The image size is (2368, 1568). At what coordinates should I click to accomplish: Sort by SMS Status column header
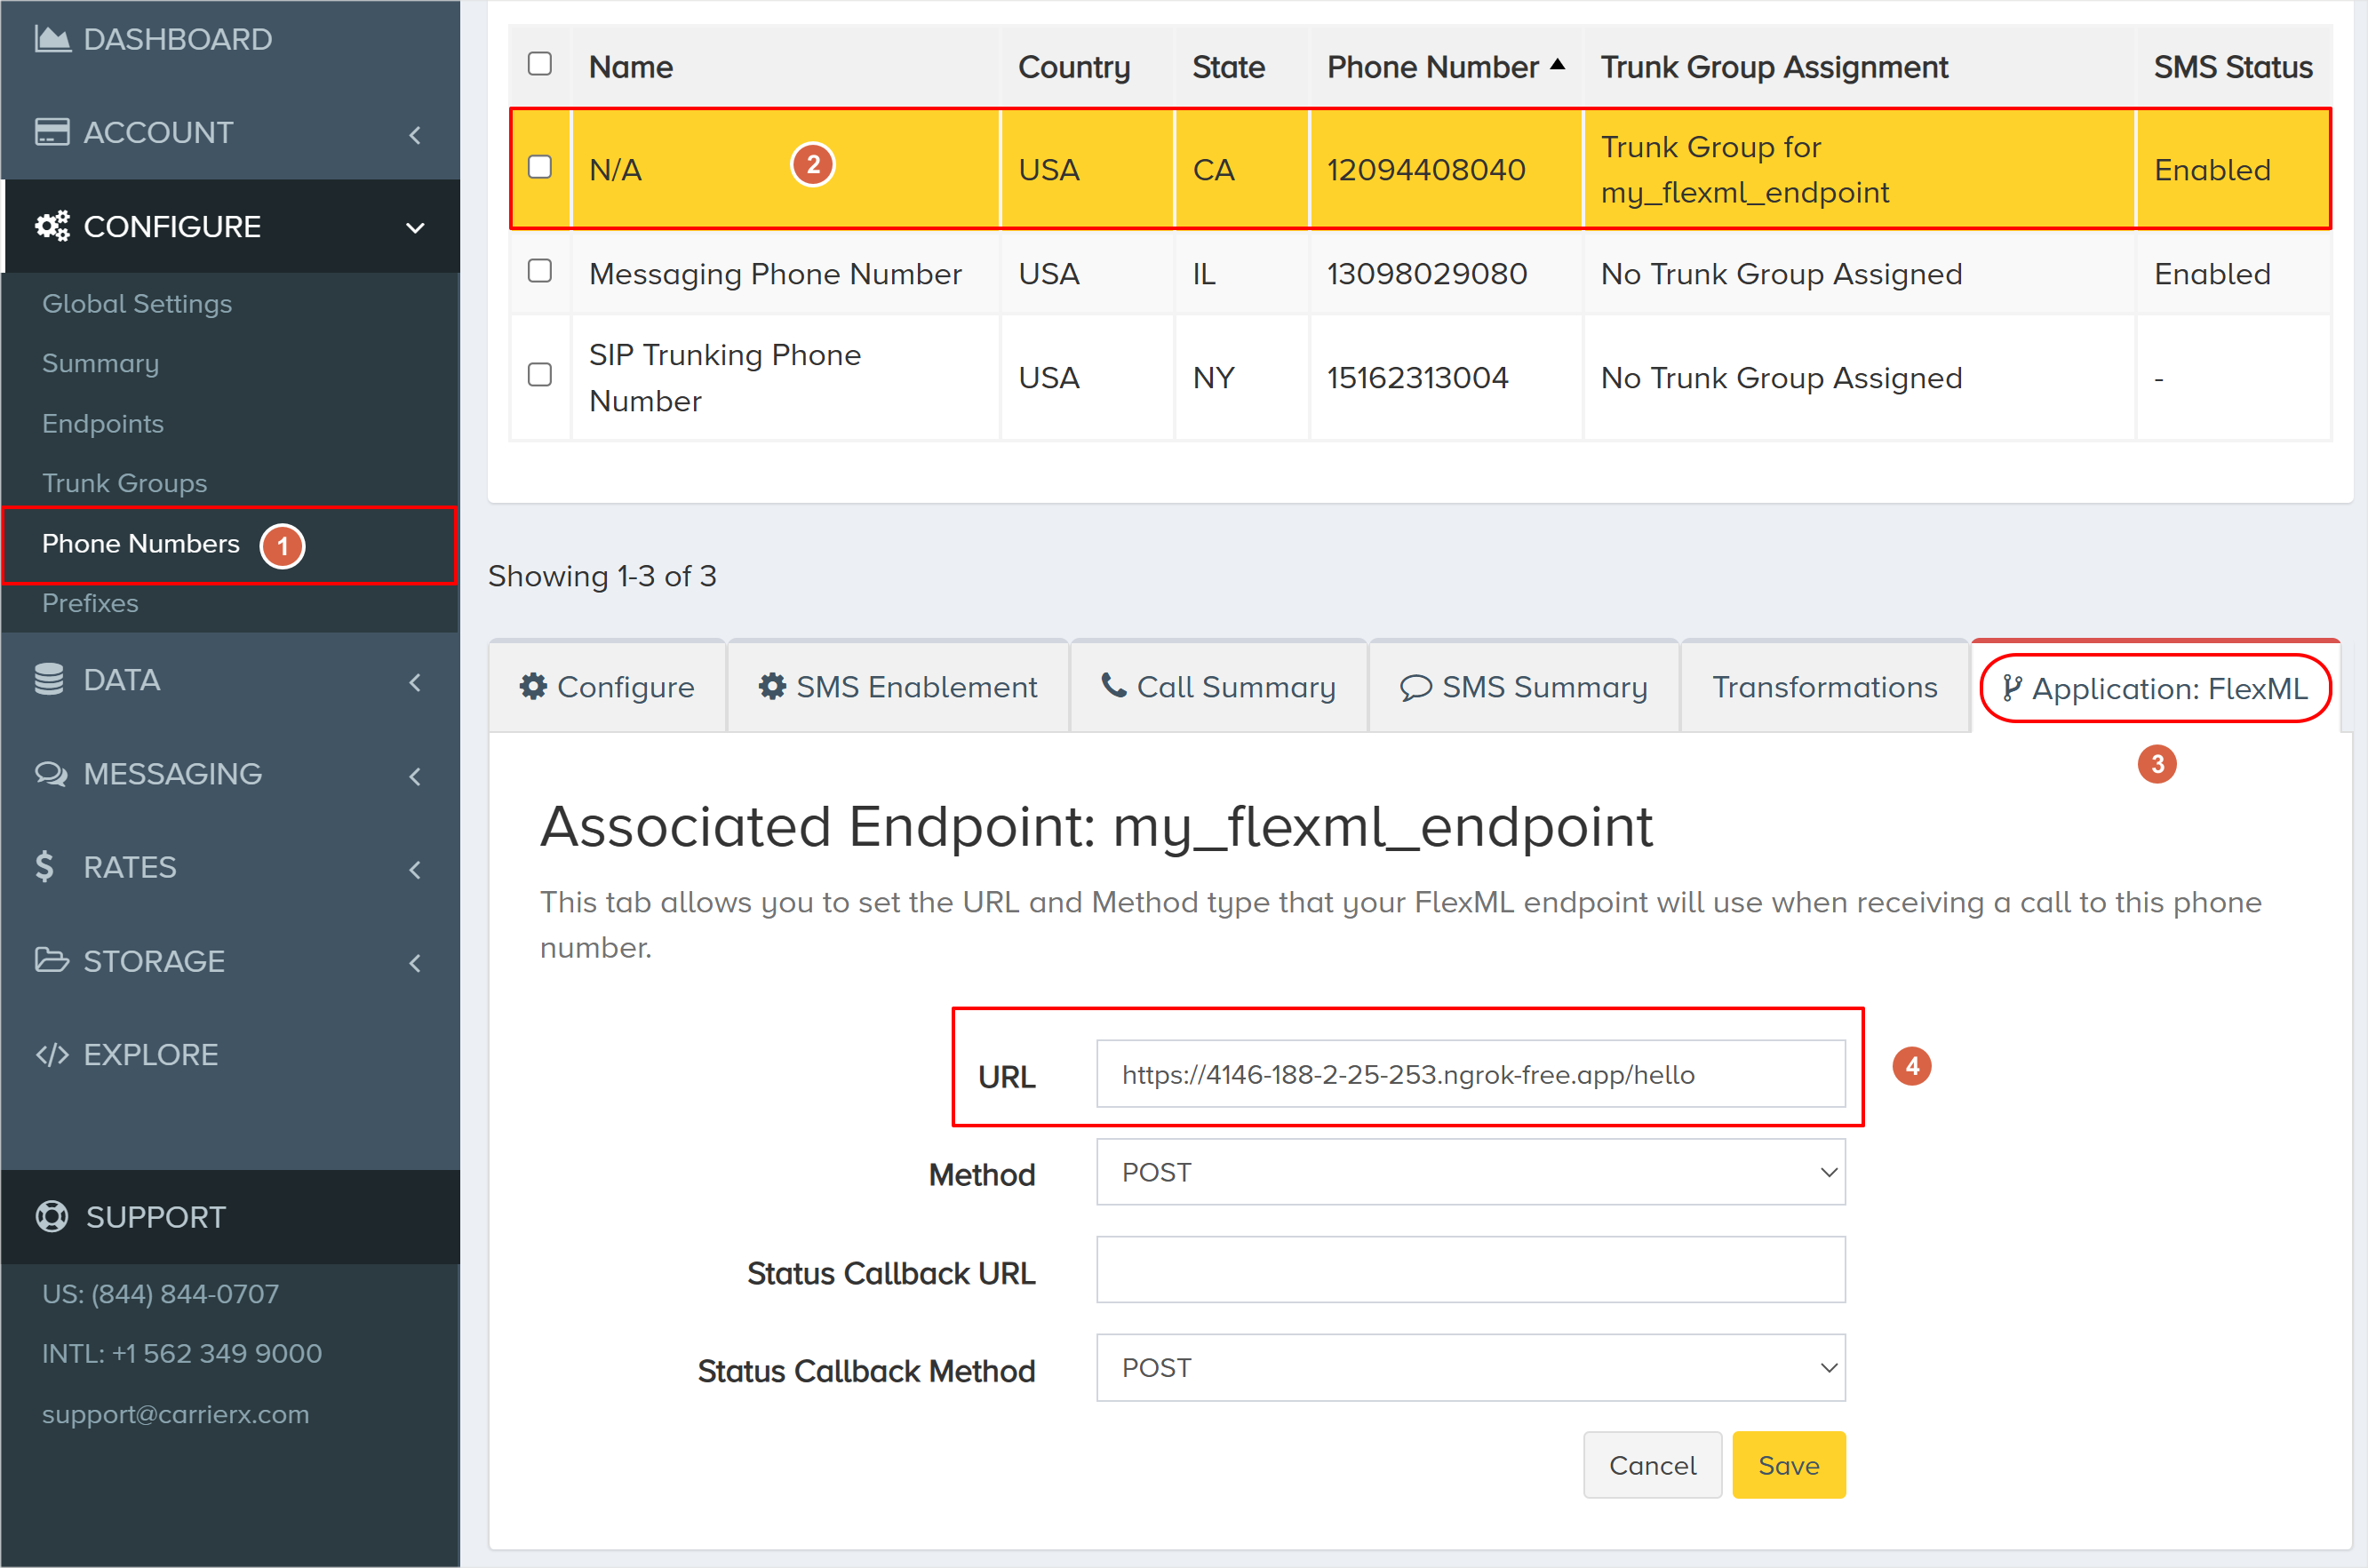(x=2232, y=67)
